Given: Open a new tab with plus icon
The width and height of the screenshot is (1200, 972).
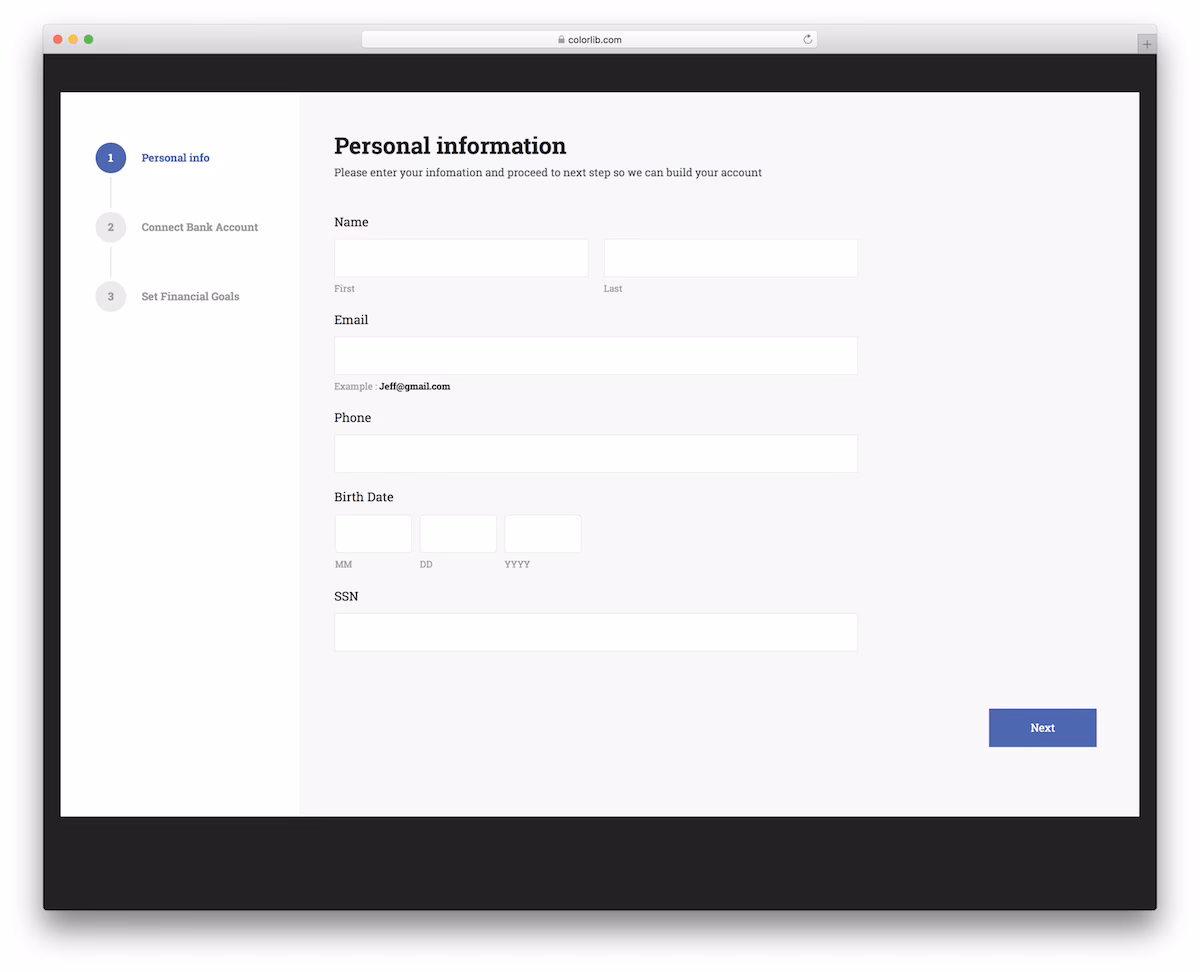Looking at the screenshot, I should pyautogui.click(x=1147, y=44).
